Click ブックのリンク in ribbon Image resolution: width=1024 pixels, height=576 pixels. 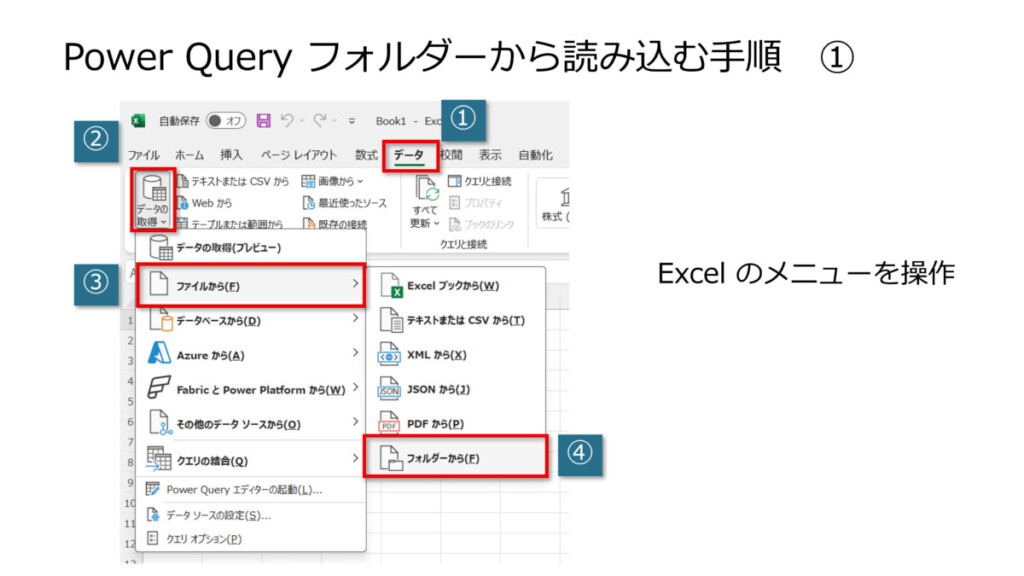[481, 224]
